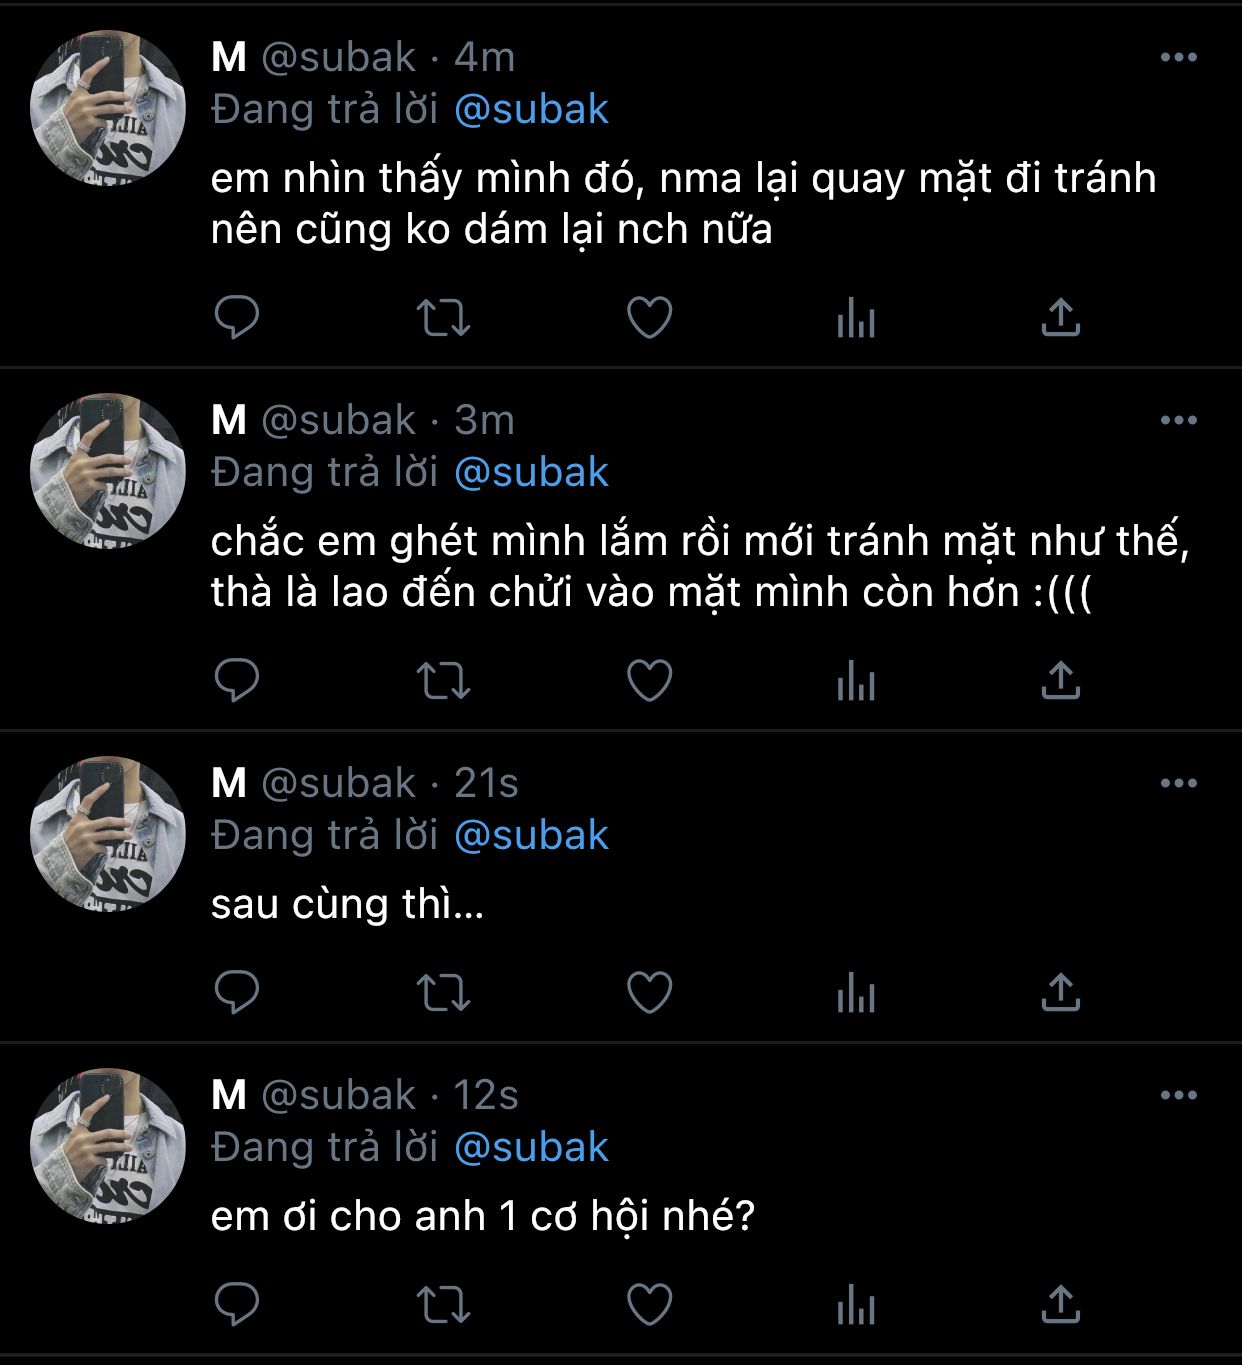This screenshot has width=1242, height=1365.
Task: Open @subak mention link in the 12s tweet
Action: (531, 1148)
